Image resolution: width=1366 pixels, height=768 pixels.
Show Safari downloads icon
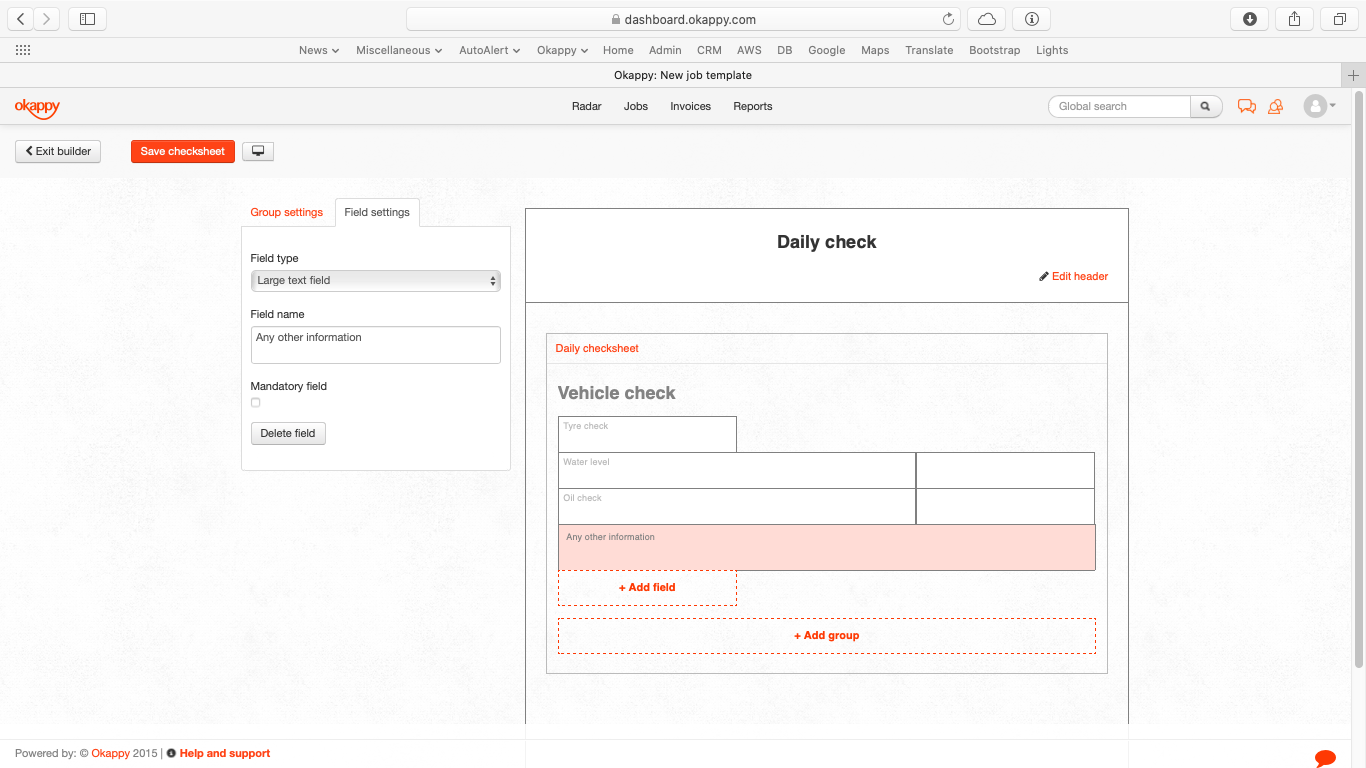tap(1249, 19)
